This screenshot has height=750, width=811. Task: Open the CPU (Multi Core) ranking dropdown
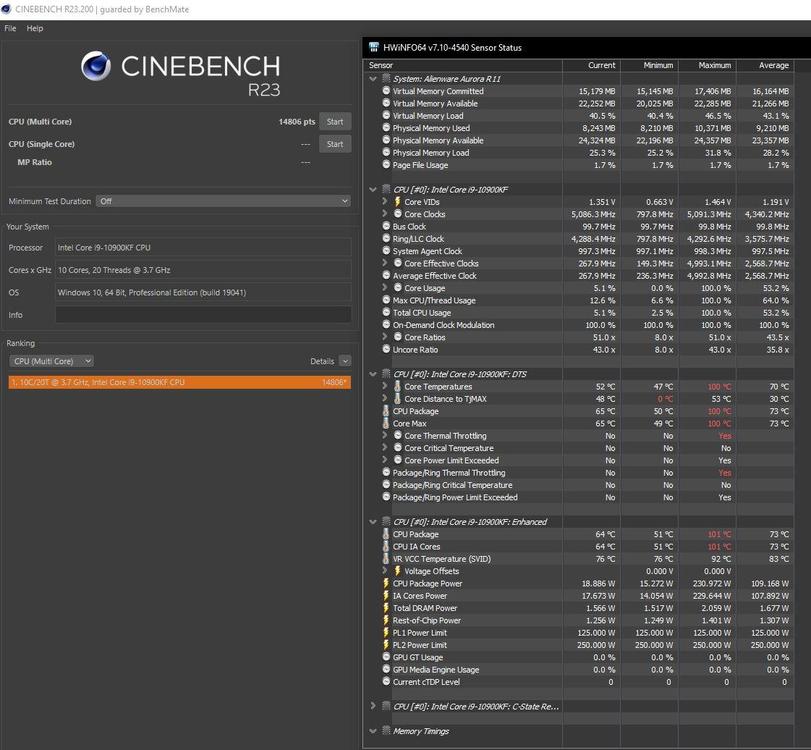tap(51, 361)
